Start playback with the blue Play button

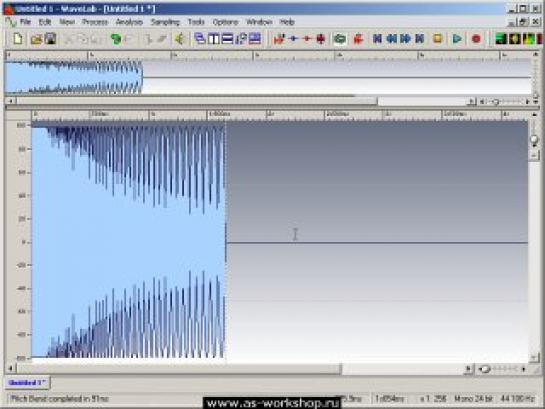[457, 39]
